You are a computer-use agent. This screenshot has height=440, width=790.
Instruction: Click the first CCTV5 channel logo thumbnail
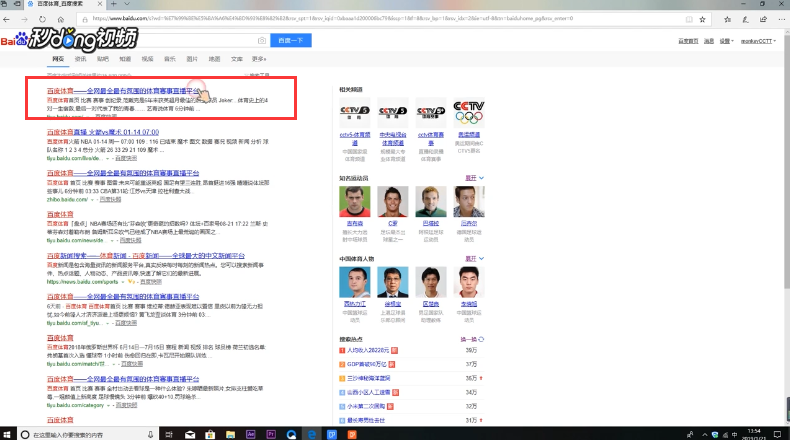tap(355, 113)
